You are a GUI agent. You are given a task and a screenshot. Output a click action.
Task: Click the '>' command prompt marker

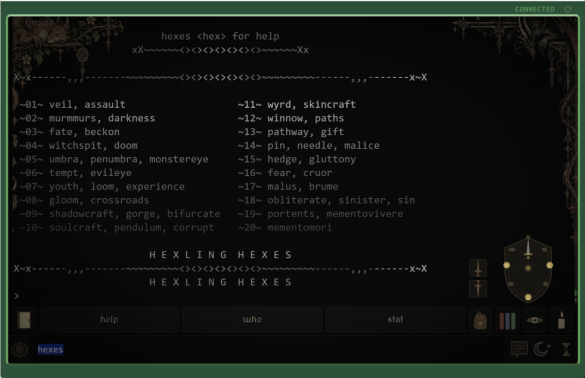pos(16,296)
